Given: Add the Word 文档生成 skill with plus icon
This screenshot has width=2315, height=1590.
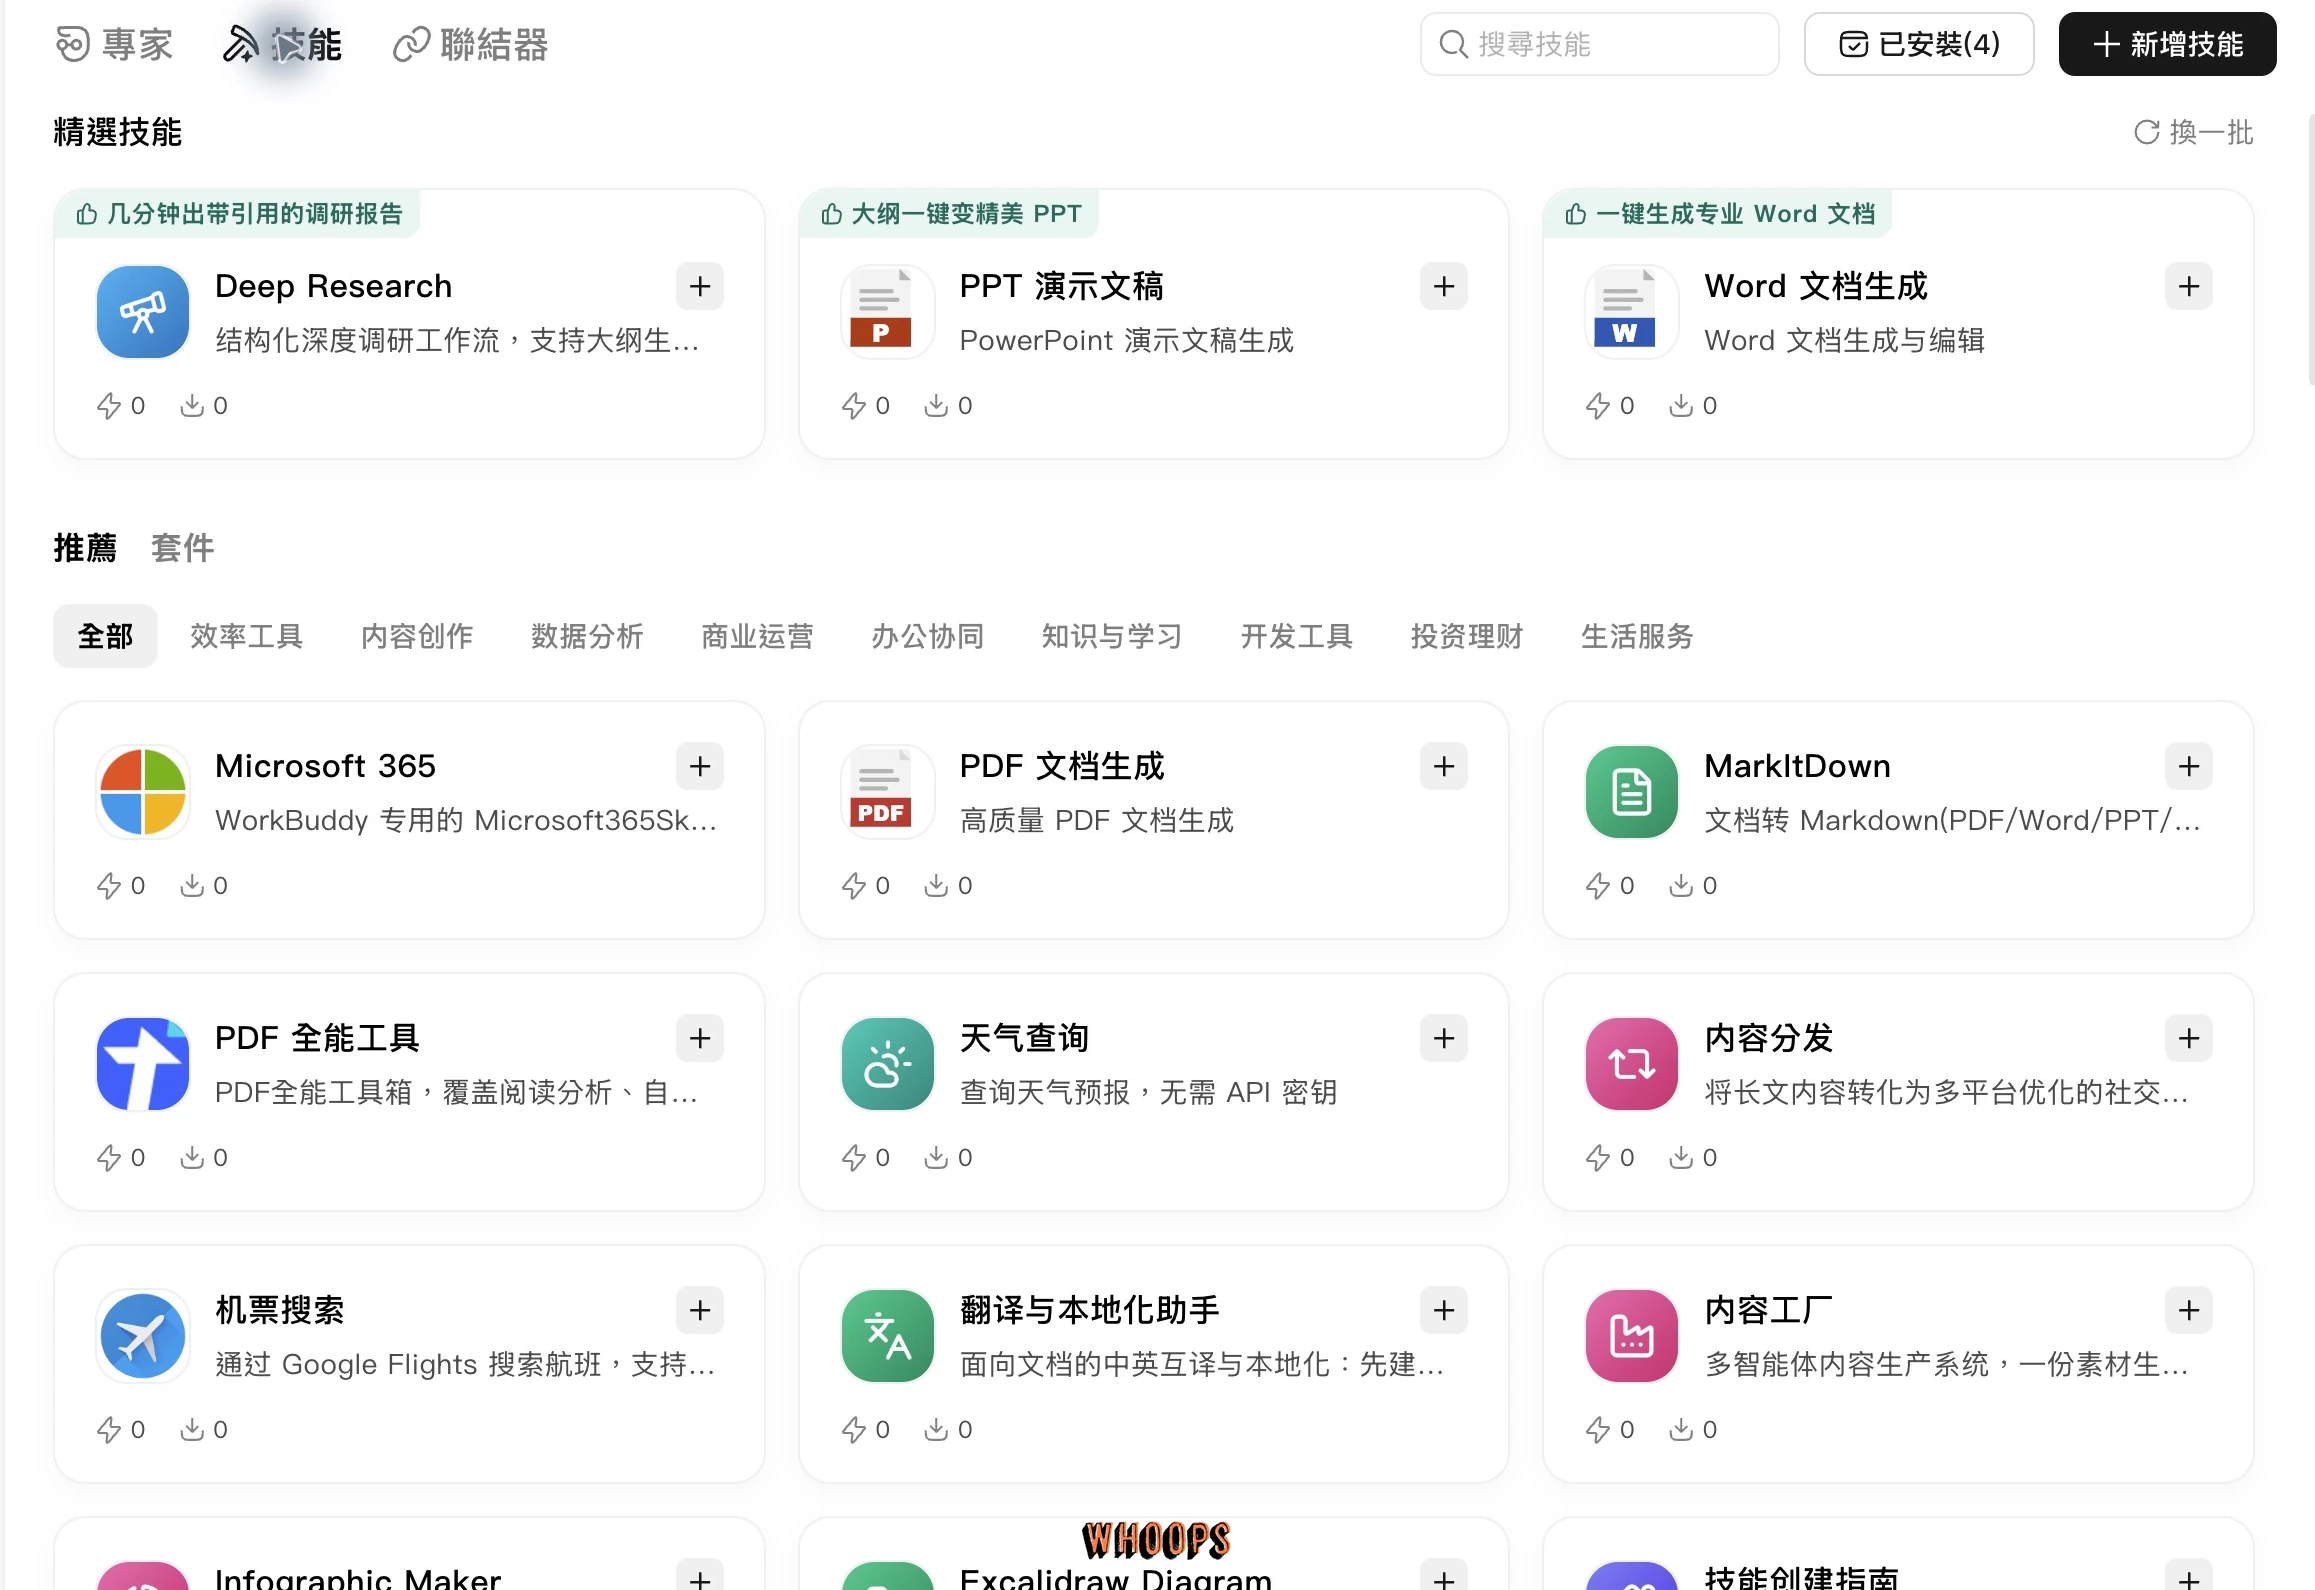Looking at the screenshot, I should [x=2188, y=287].
